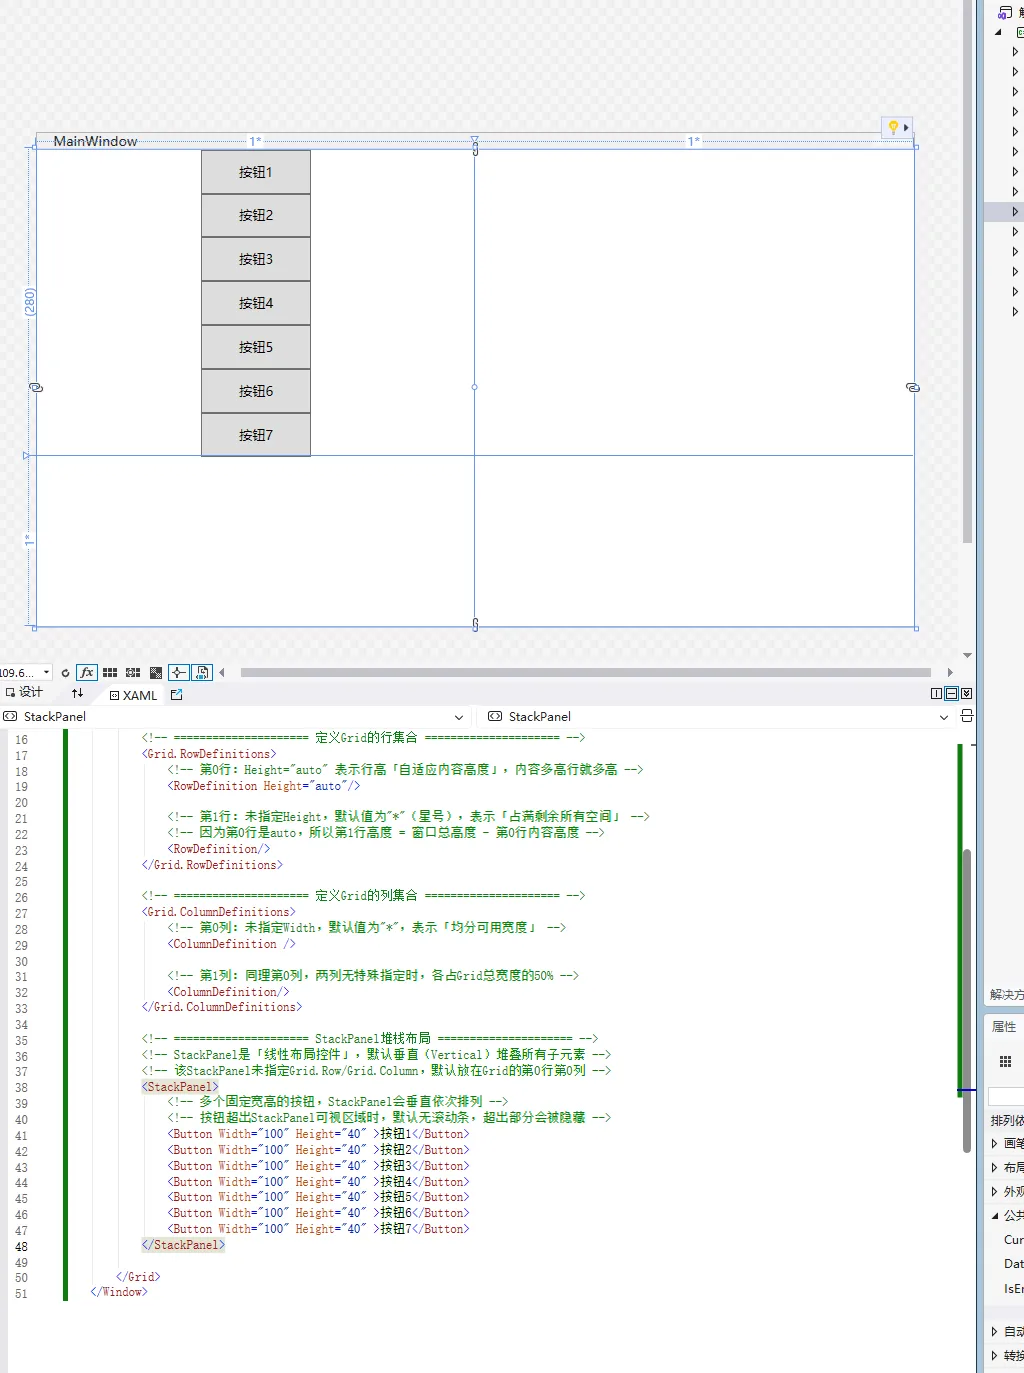This screenshot has height=1373, width=1024.
Task: Open the left StackPanel element dropdown
Action: click(x=459, y=717)
